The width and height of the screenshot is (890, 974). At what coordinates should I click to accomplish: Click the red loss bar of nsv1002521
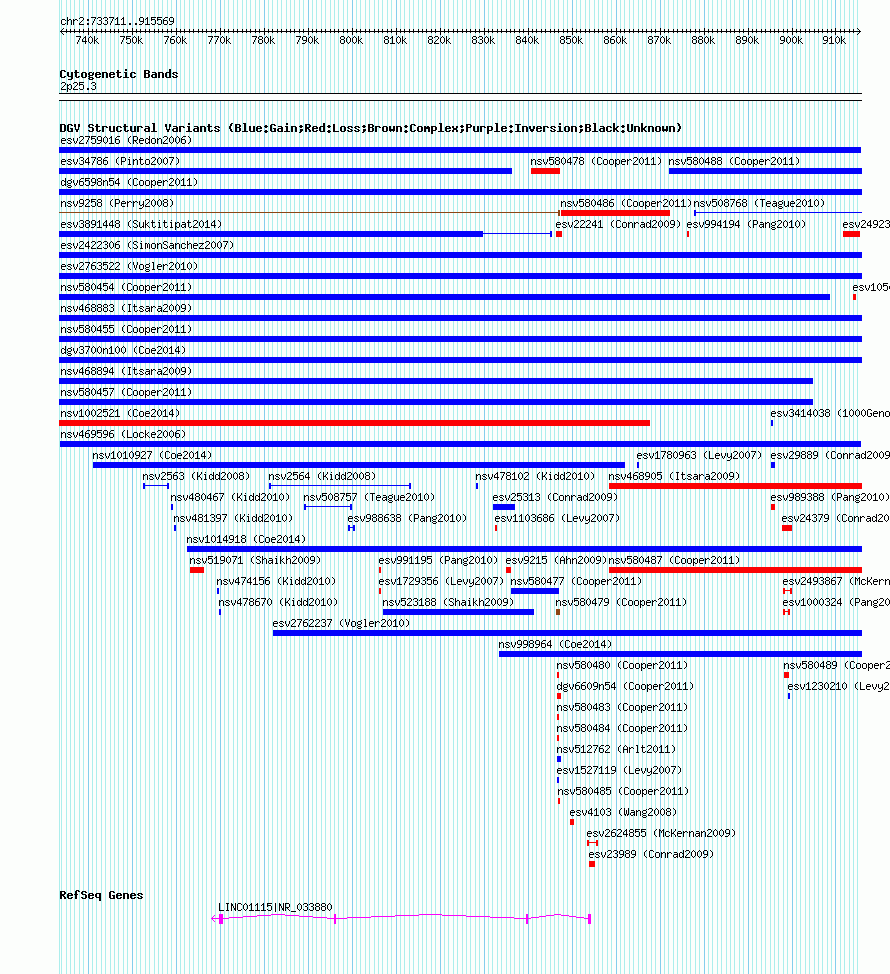pos(354,423)
